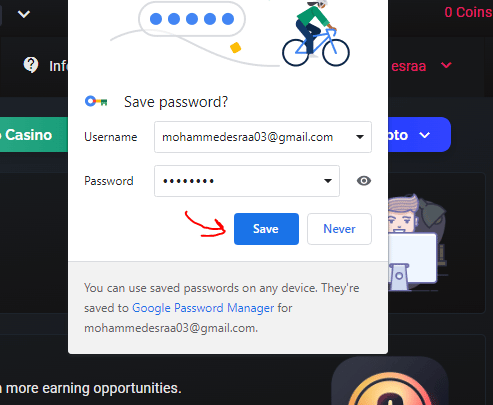493x405 pixels.
Task: Click the Password input field
Action: [247, 181]
